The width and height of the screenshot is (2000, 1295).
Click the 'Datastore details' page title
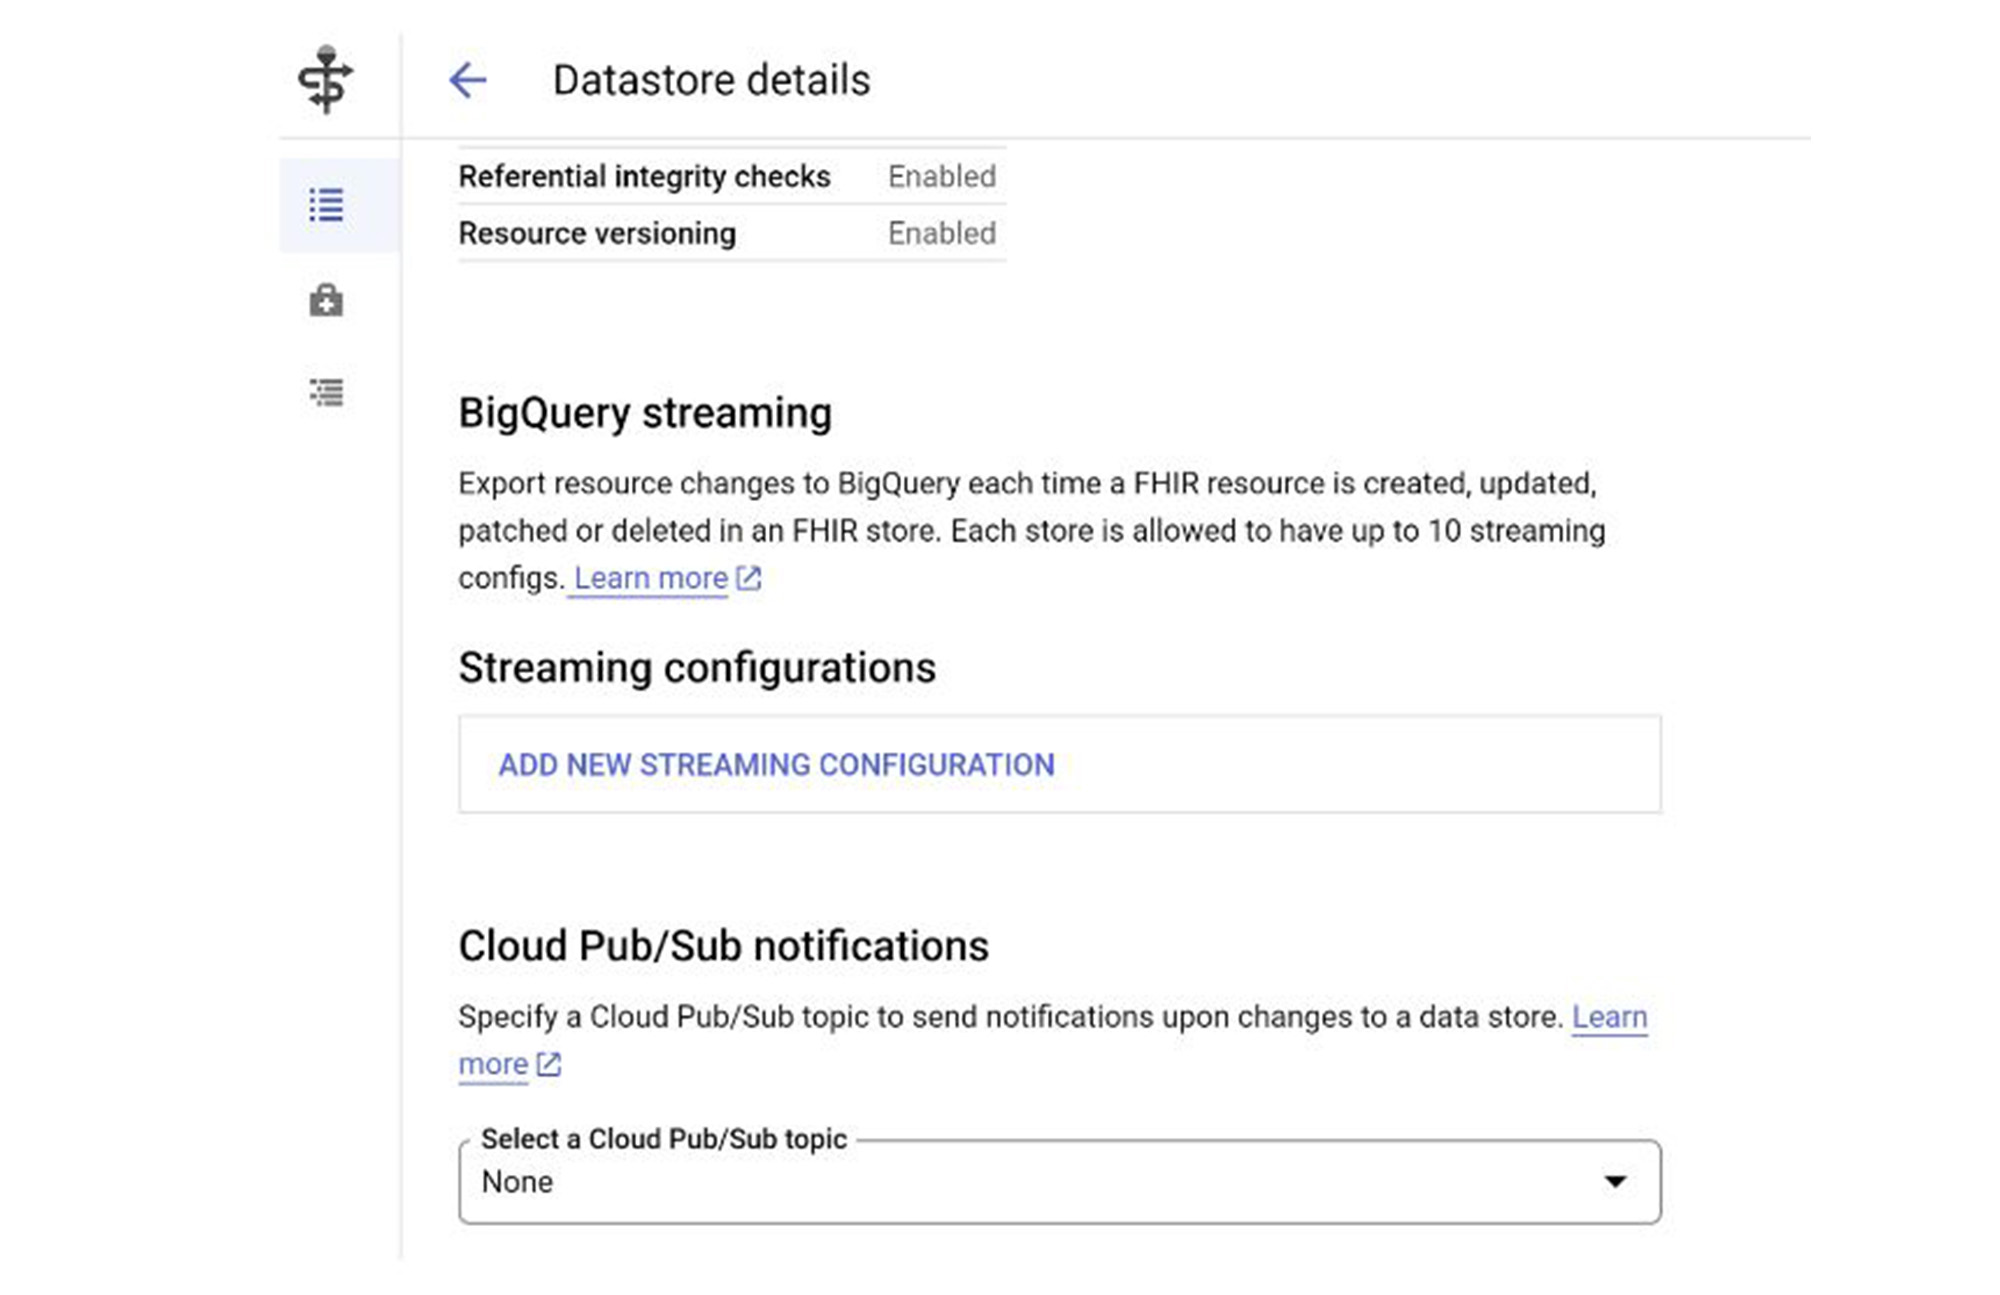pyautogui.click(x=711, y=80)
